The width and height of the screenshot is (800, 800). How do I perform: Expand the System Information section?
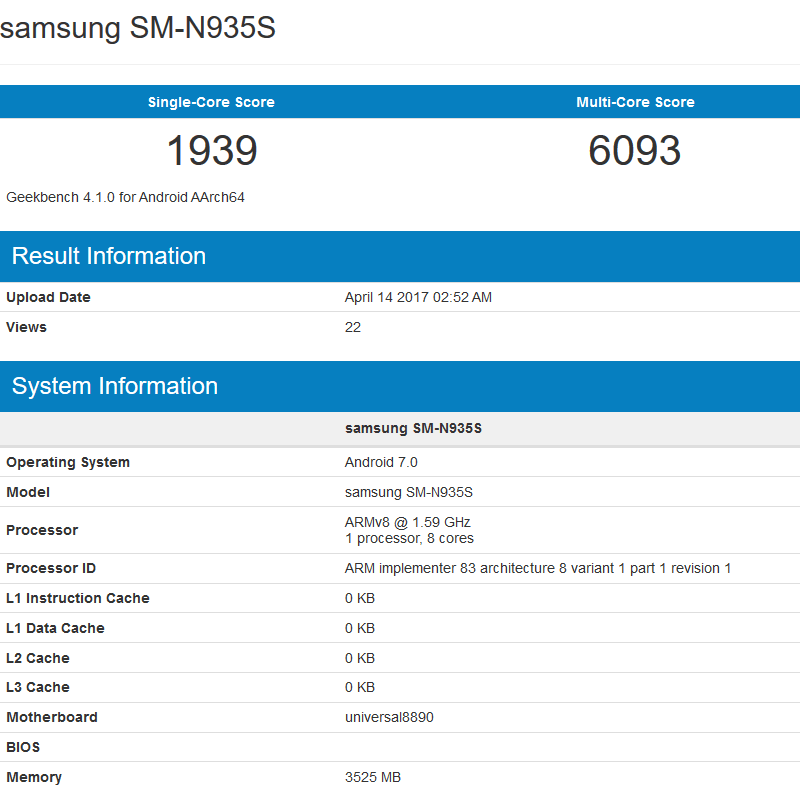click(x=114, y=386)
